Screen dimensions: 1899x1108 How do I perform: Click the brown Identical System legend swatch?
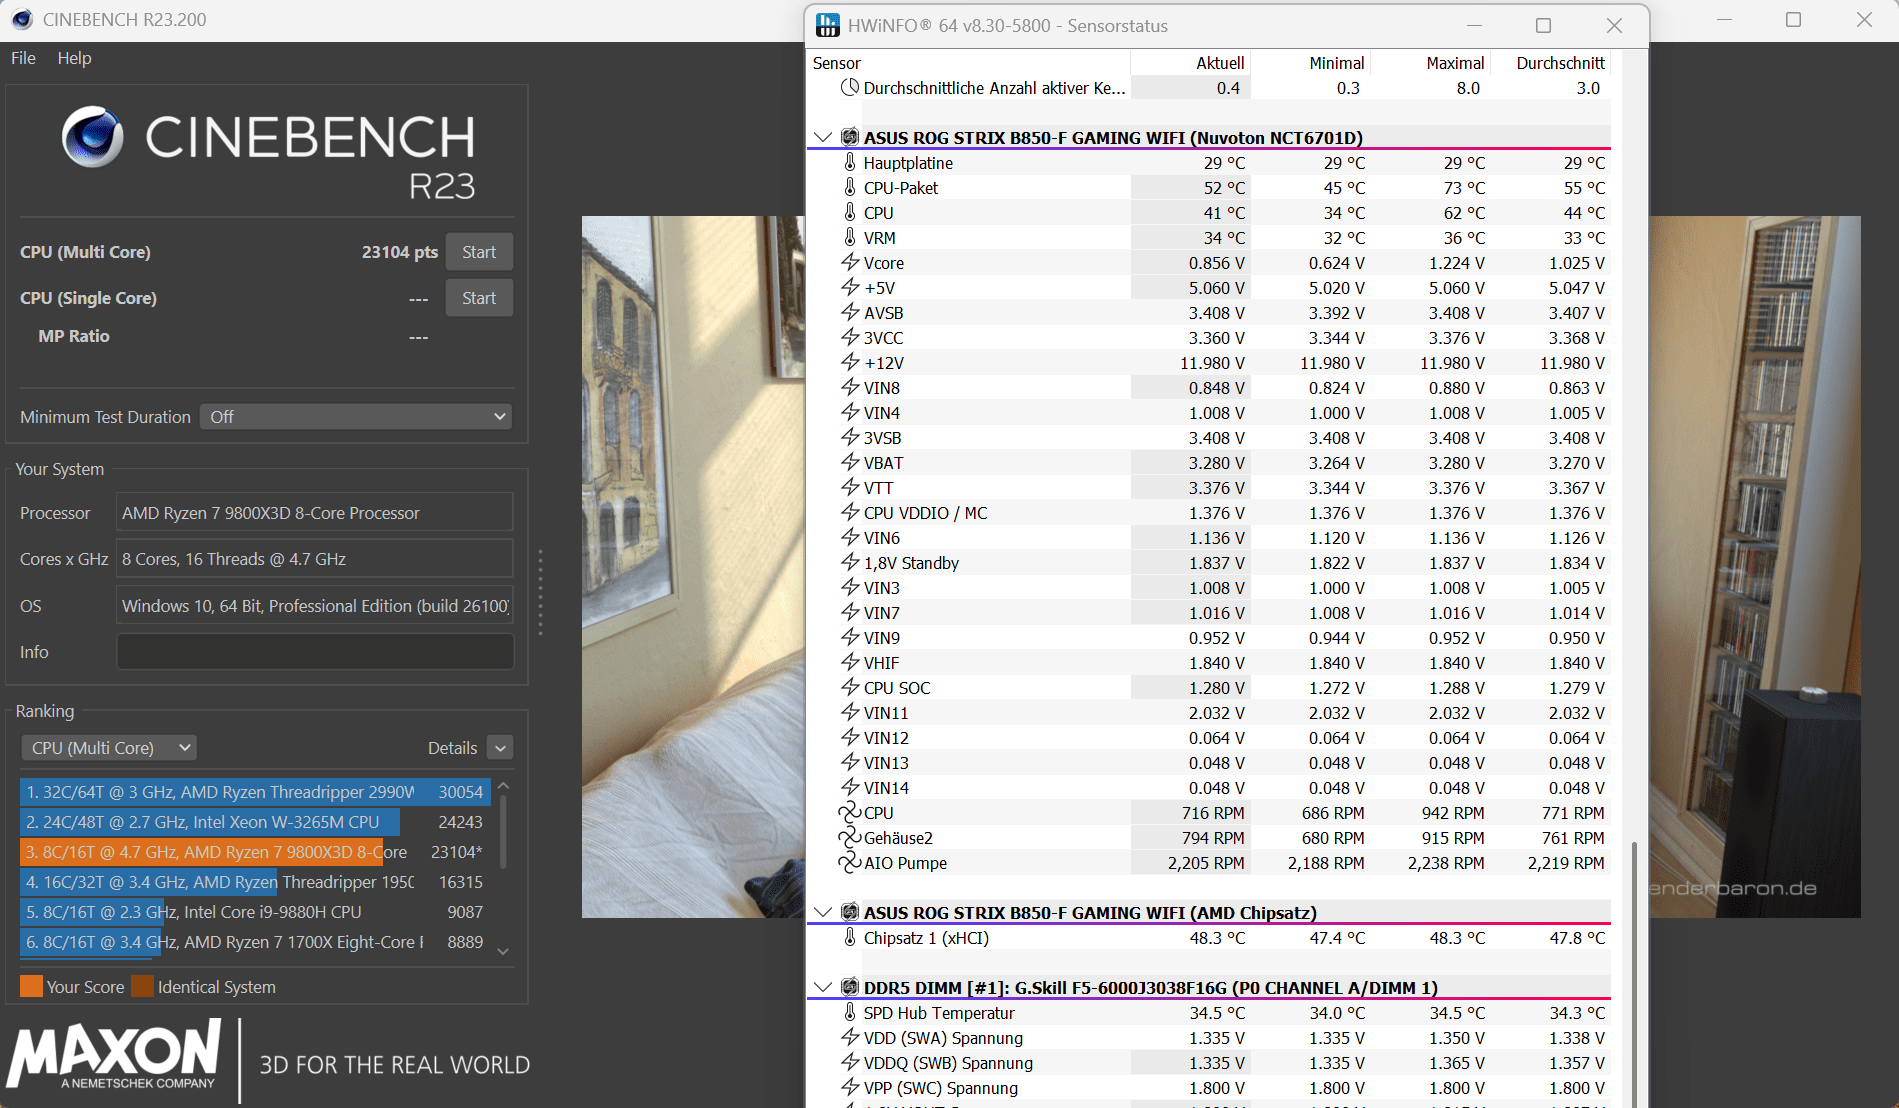(142, 987)
